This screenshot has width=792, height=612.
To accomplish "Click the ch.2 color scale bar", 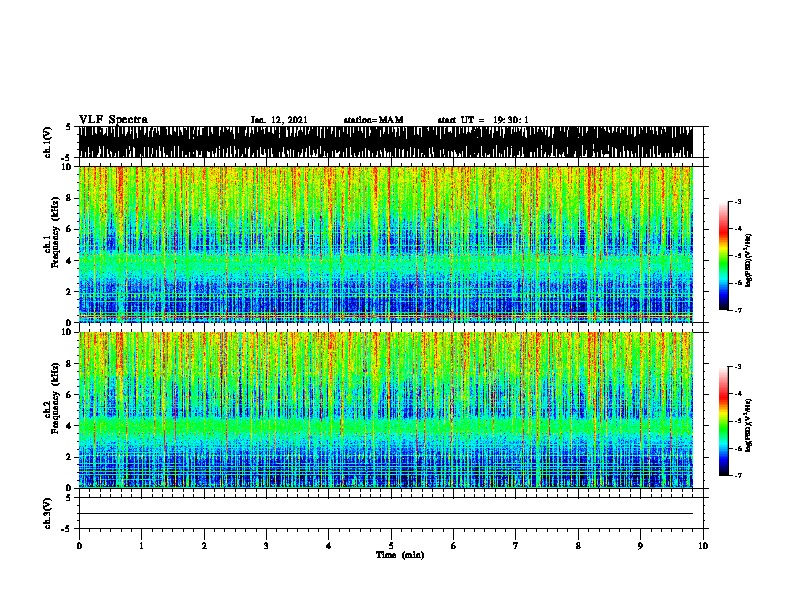I will [x=724, y=421].
